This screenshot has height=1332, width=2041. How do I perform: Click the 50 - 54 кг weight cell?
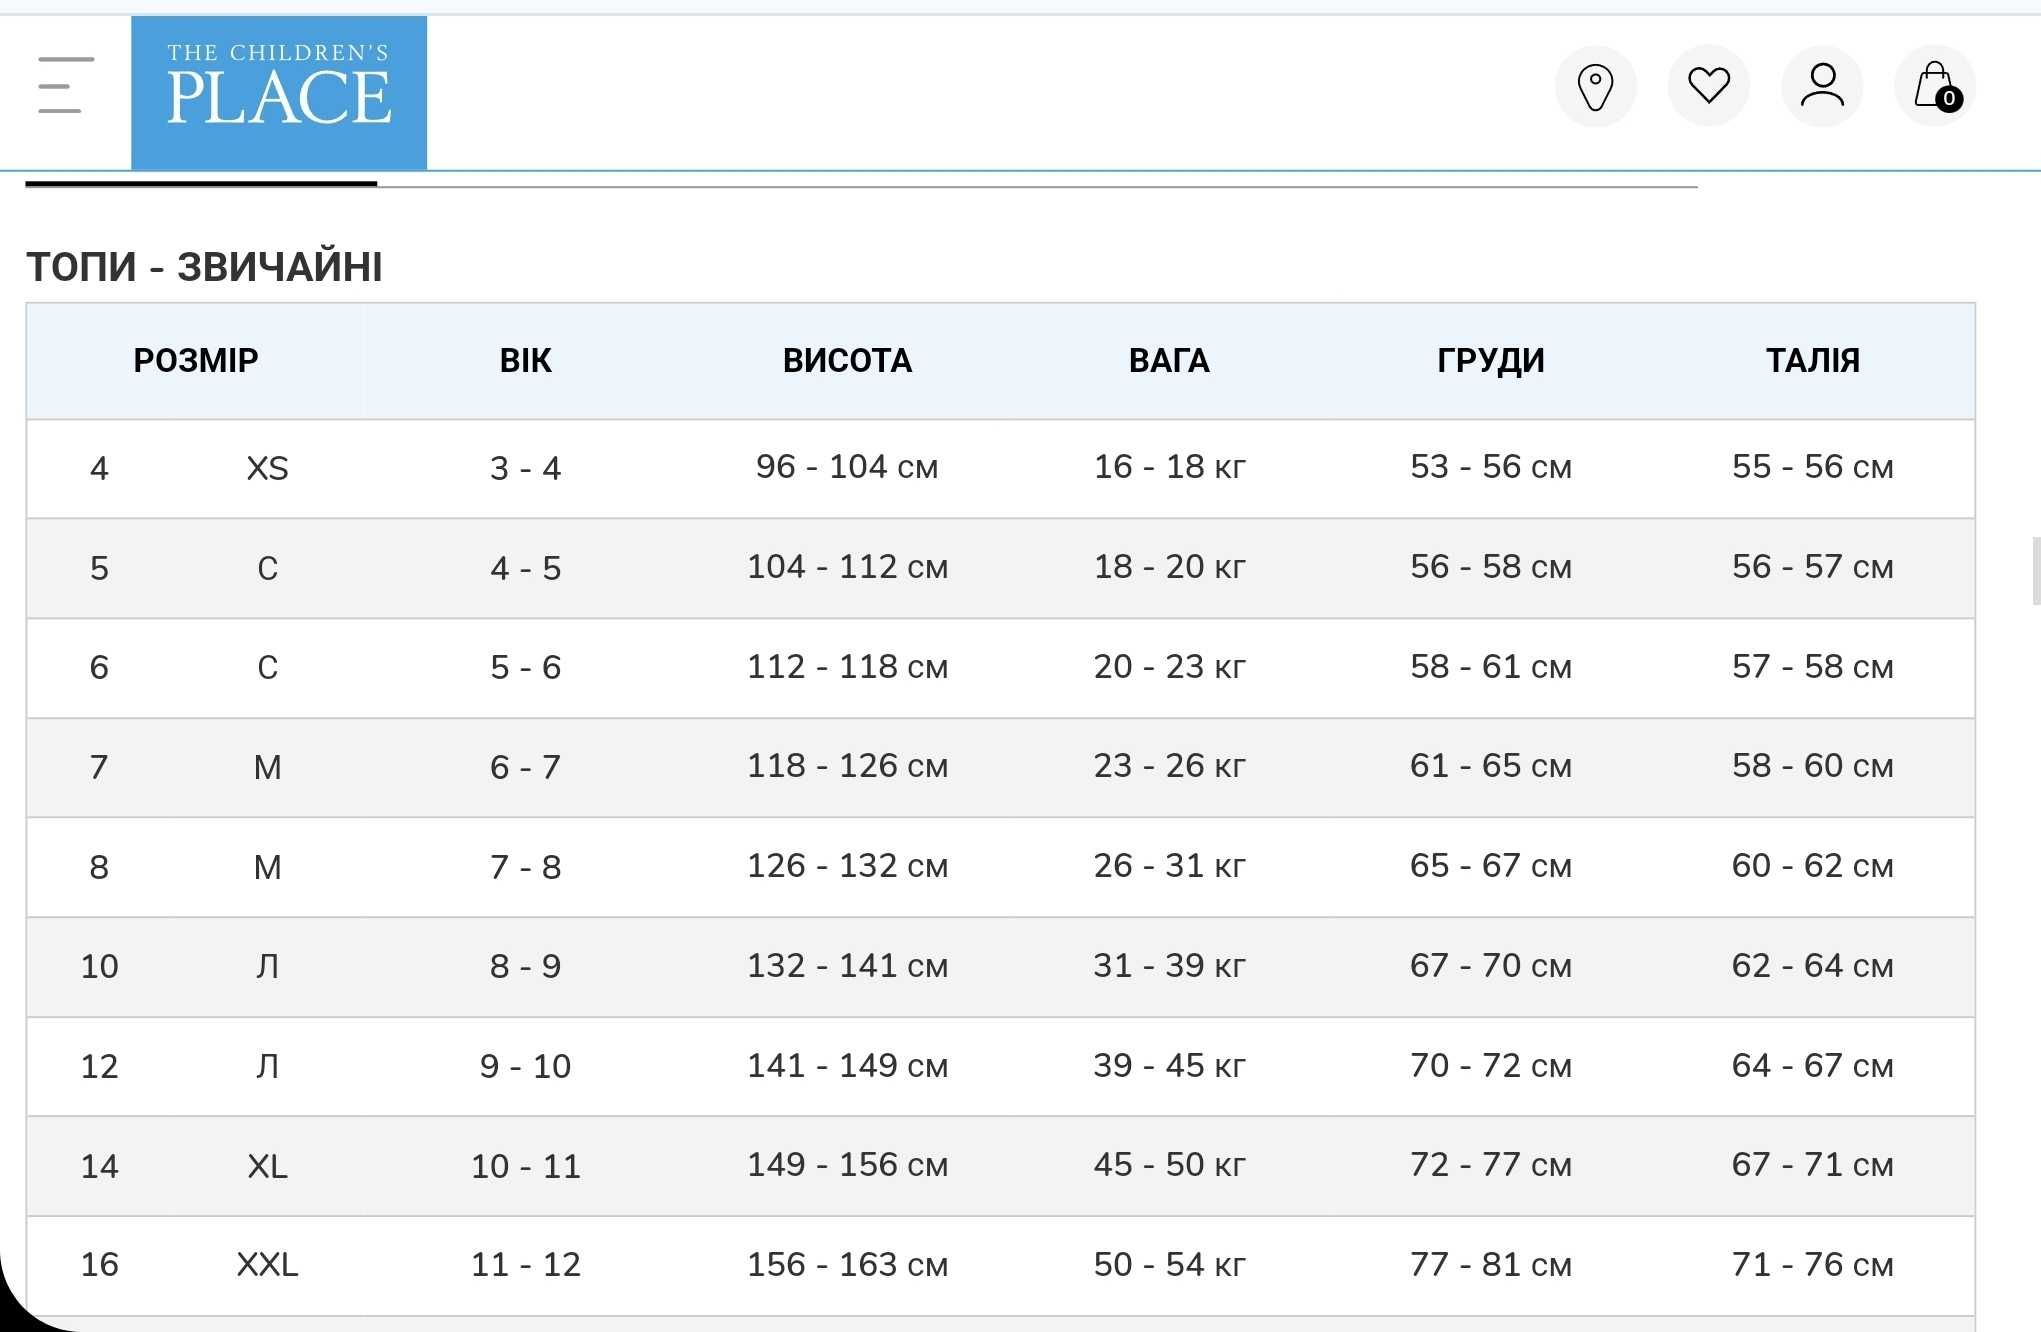coord(1169,1264)
